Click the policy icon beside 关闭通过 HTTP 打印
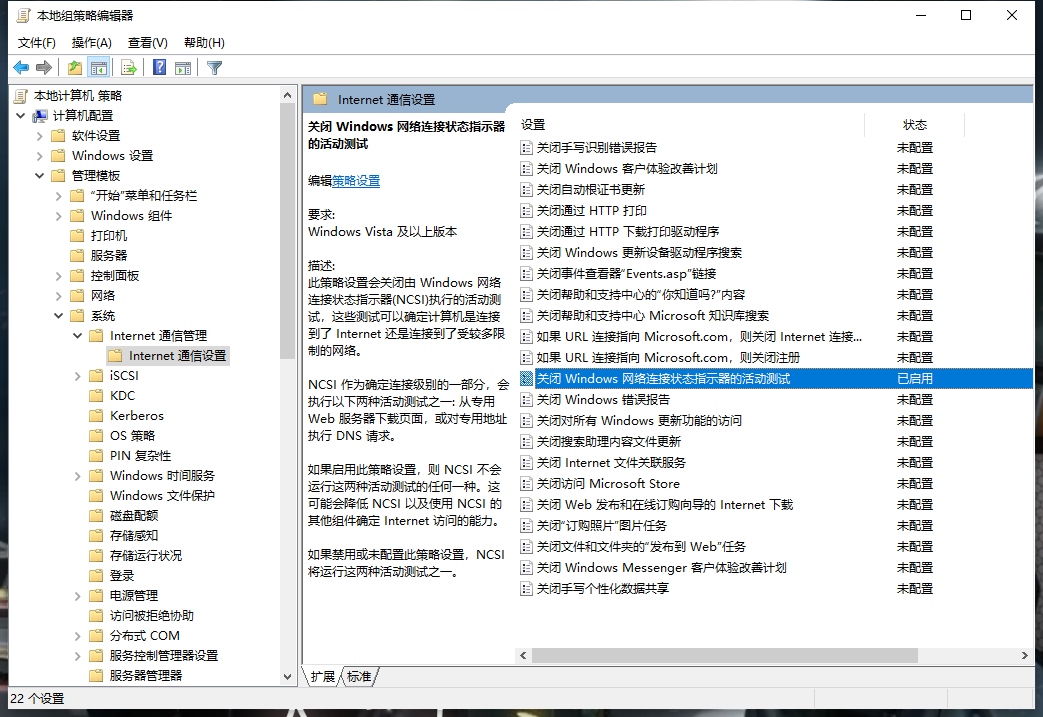This screenshot has height=717, width=1043. 526,211
